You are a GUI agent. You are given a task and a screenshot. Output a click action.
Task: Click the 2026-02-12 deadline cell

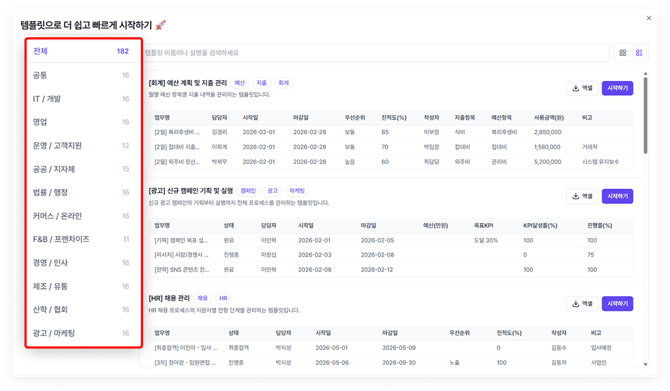coord(377,270)
